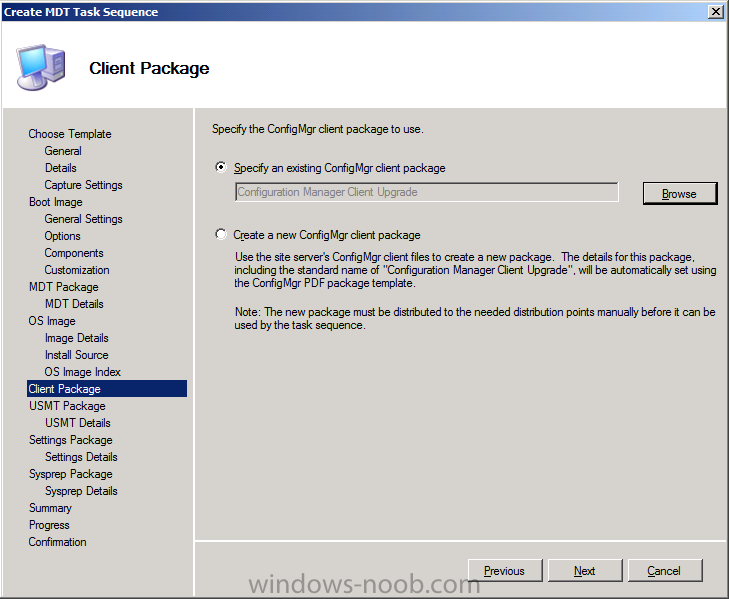729x599 pixels.
Task: Select the Sysprep Package step
Action: (71, 474)
